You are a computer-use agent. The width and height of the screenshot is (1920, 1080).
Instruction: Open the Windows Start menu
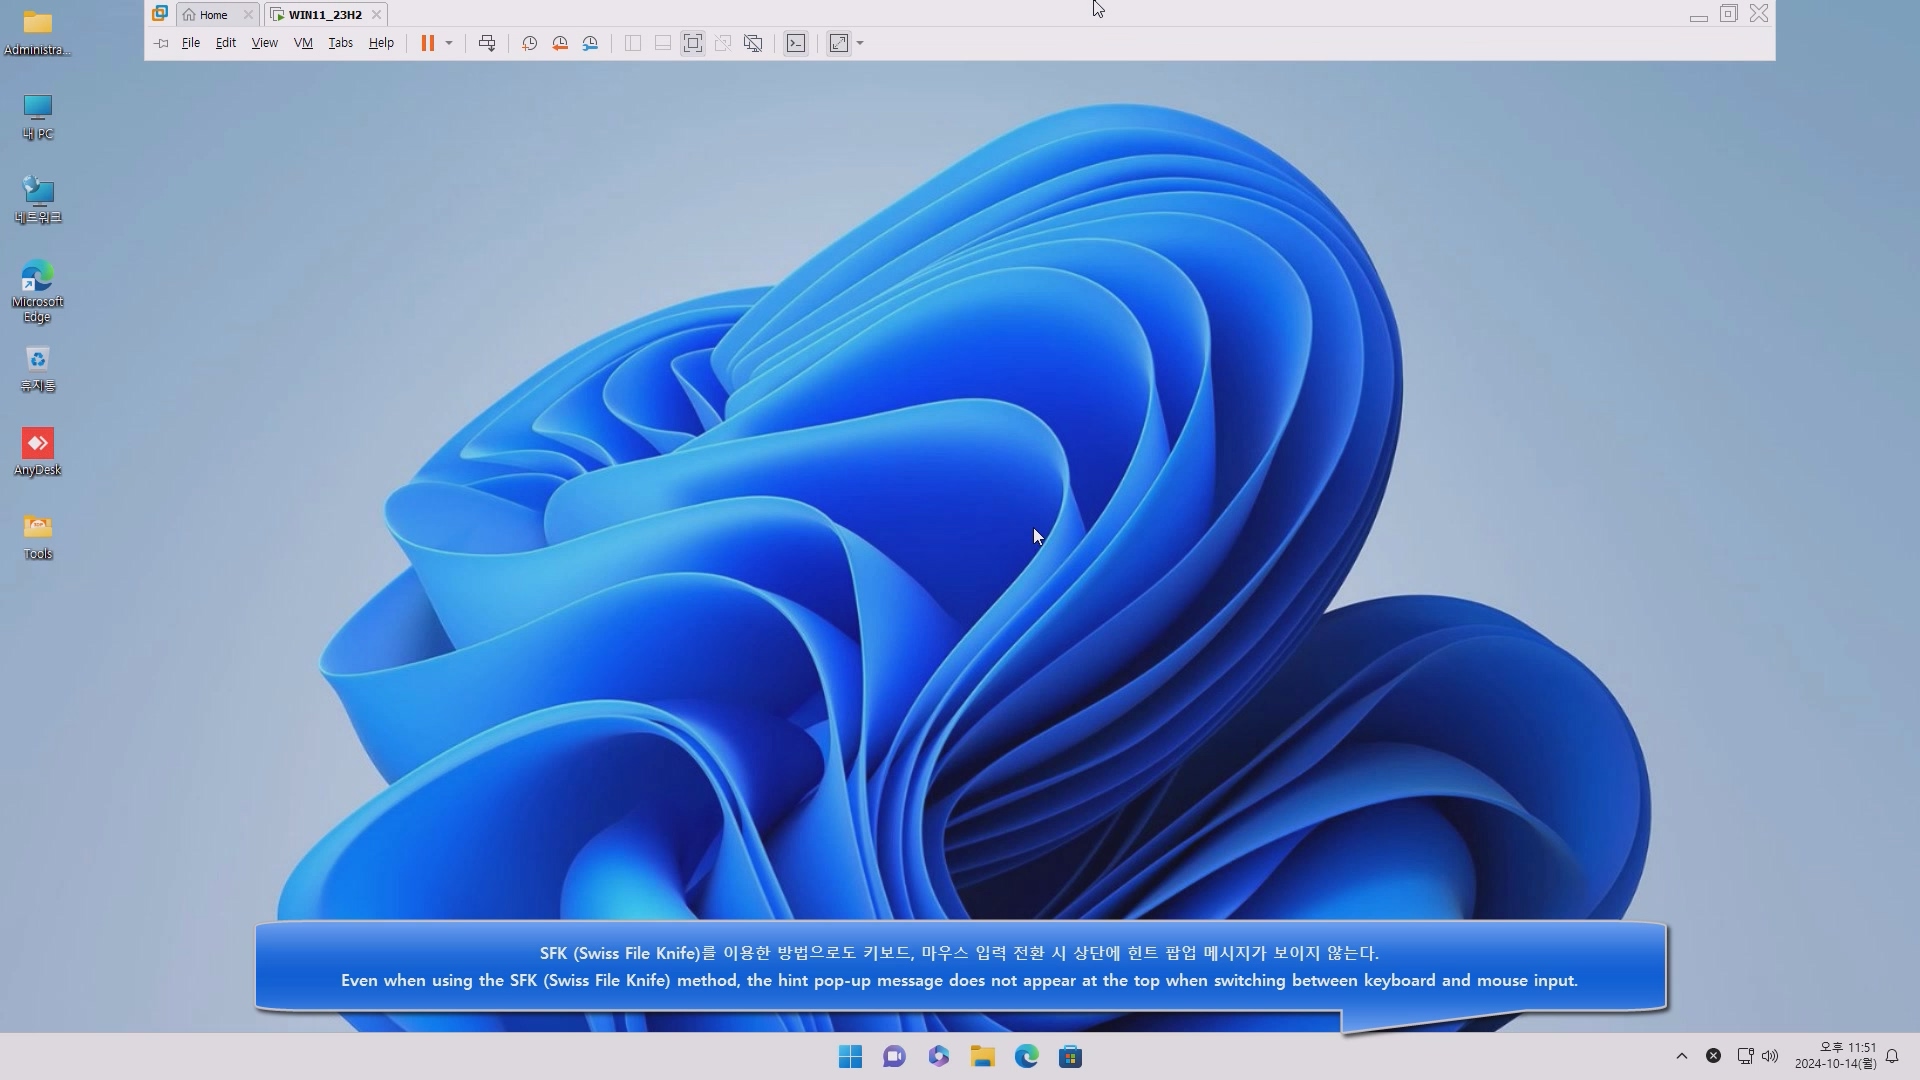point(851,1057)
